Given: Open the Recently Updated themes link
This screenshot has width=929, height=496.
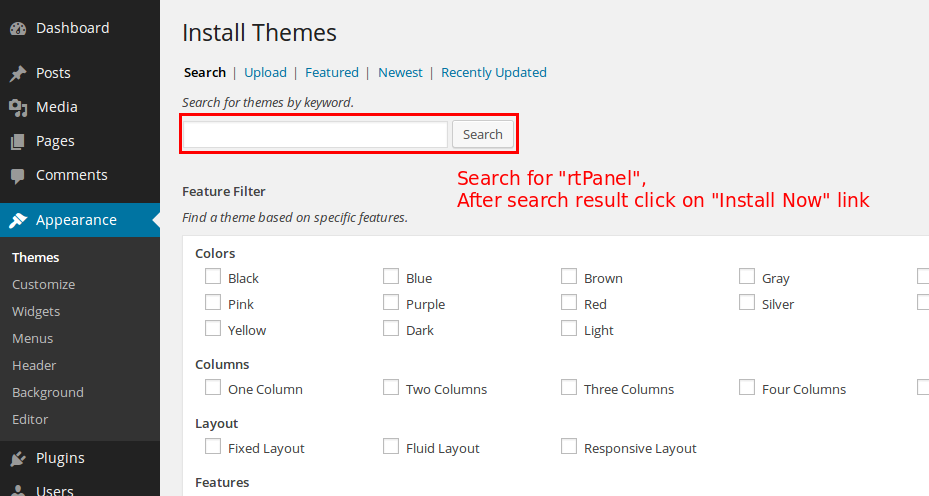Looking at the screenshot, I should 494,72.
